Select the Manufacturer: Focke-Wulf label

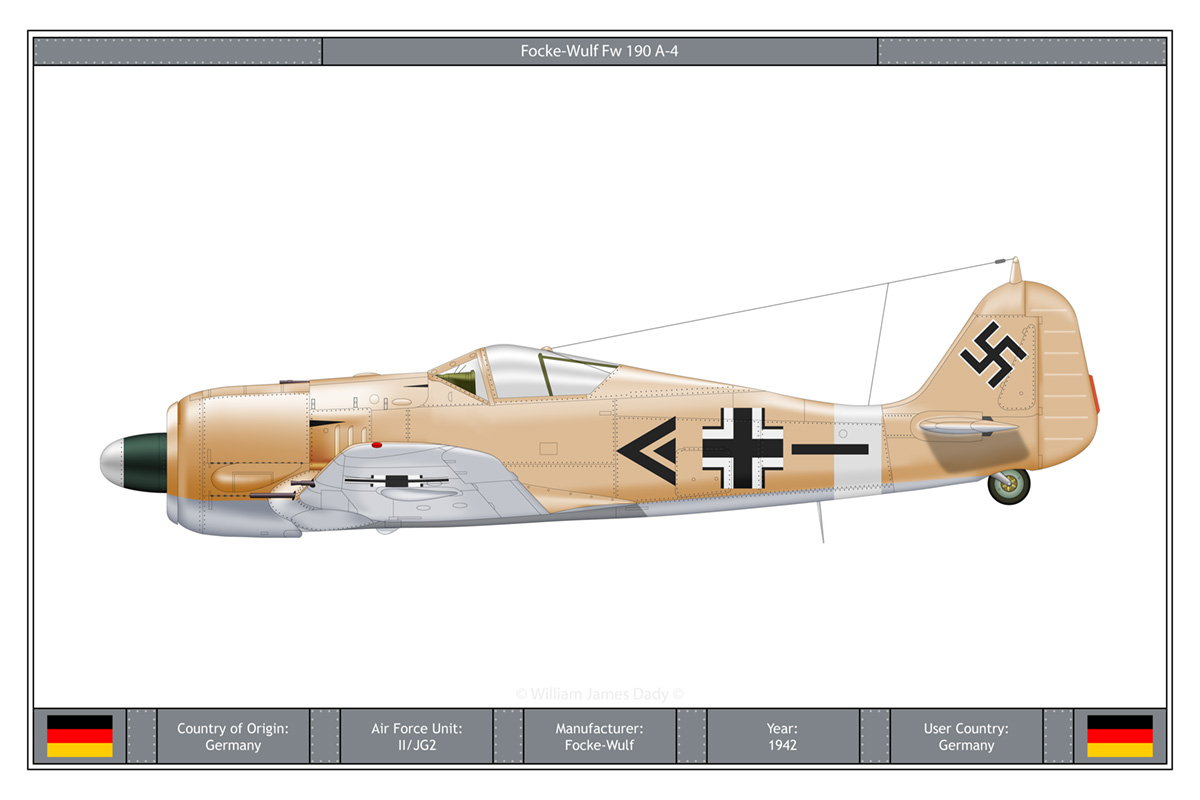point(599,736)
